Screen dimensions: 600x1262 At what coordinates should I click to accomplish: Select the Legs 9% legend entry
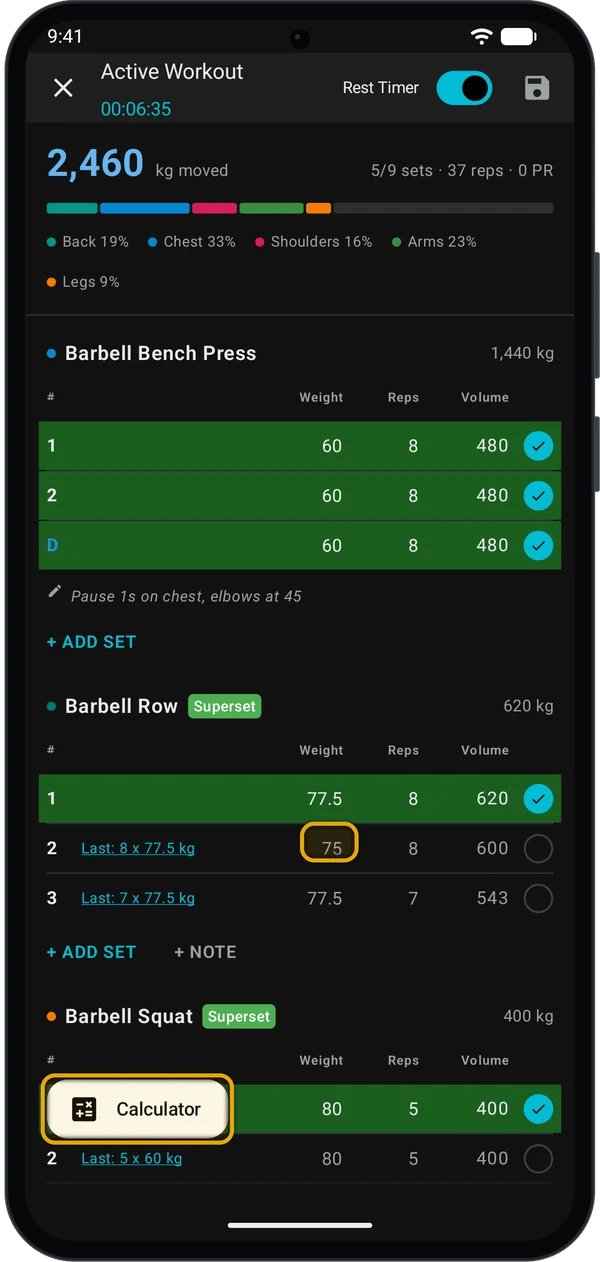[x=83, y=282]
